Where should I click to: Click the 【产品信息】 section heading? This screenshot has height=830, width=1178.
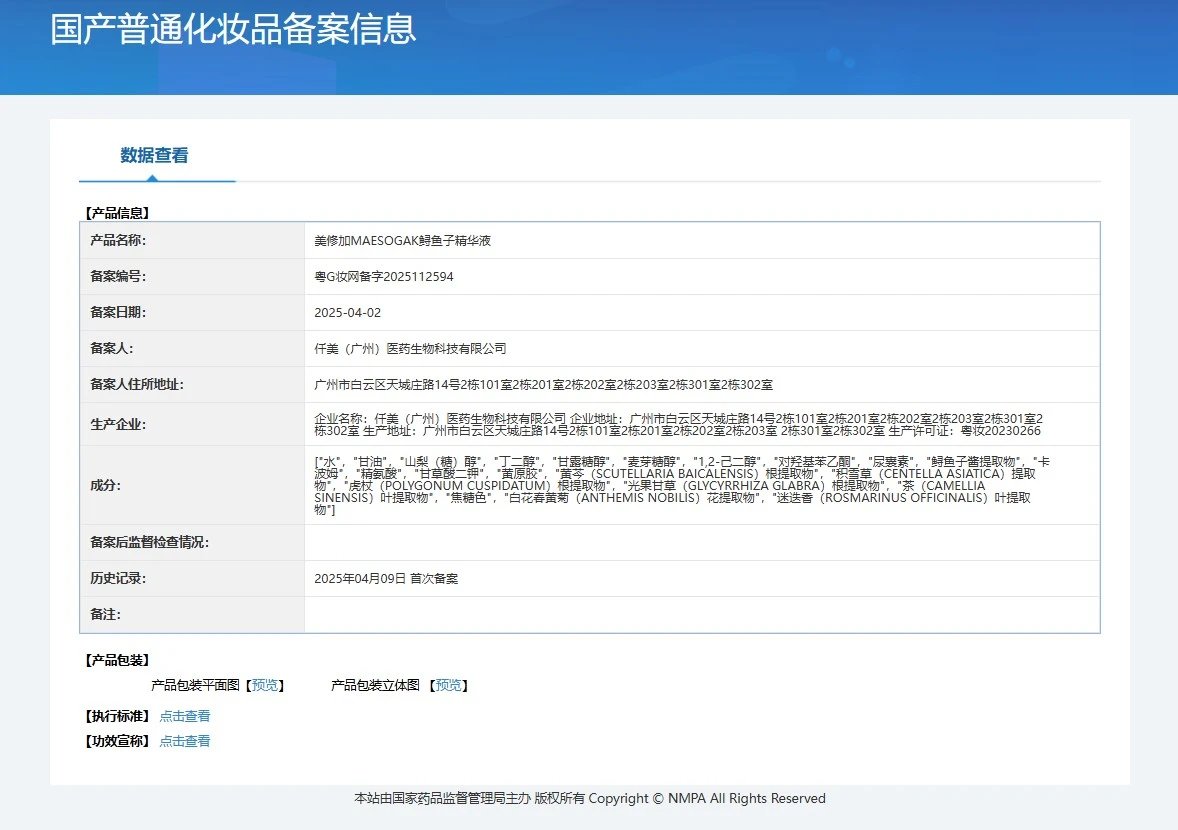point(117,213)
